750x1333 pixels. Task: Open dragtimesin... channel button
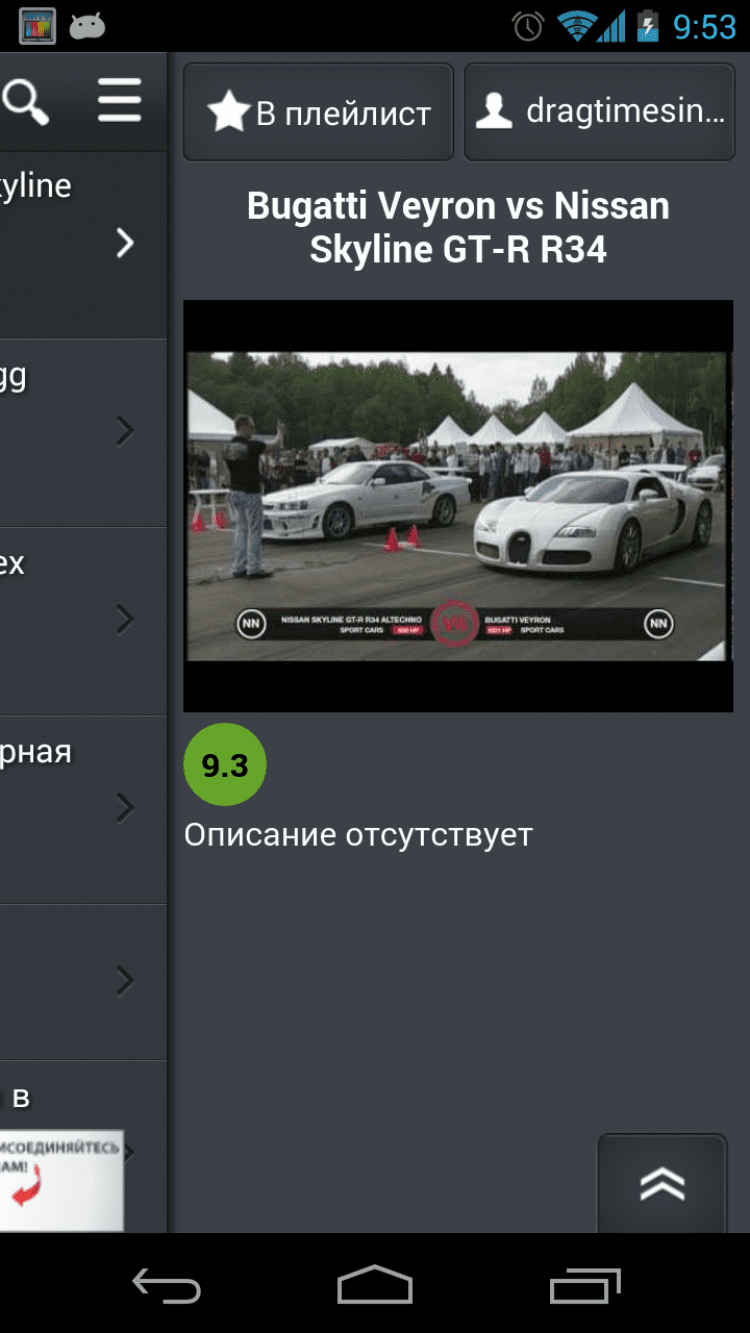(x=600, y=112)
